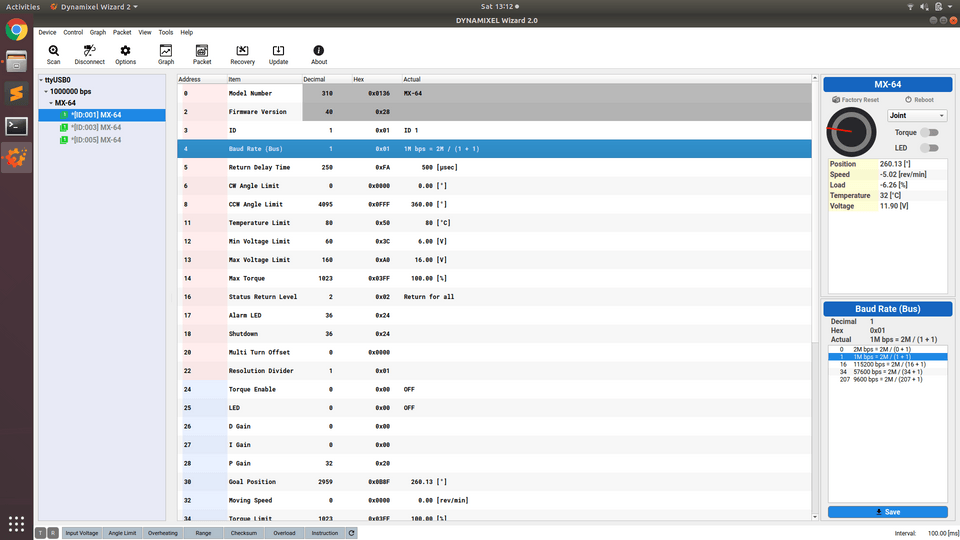Select 2M bps baud rate option

coord(888,349)
